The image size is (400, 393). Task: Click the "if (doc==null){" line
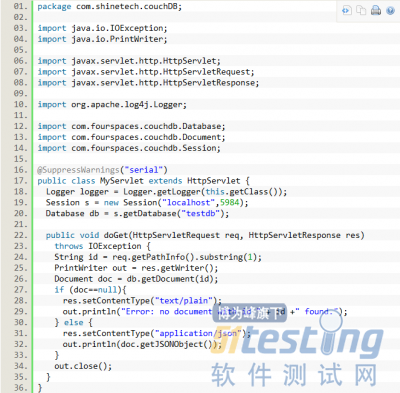point(91,290)
